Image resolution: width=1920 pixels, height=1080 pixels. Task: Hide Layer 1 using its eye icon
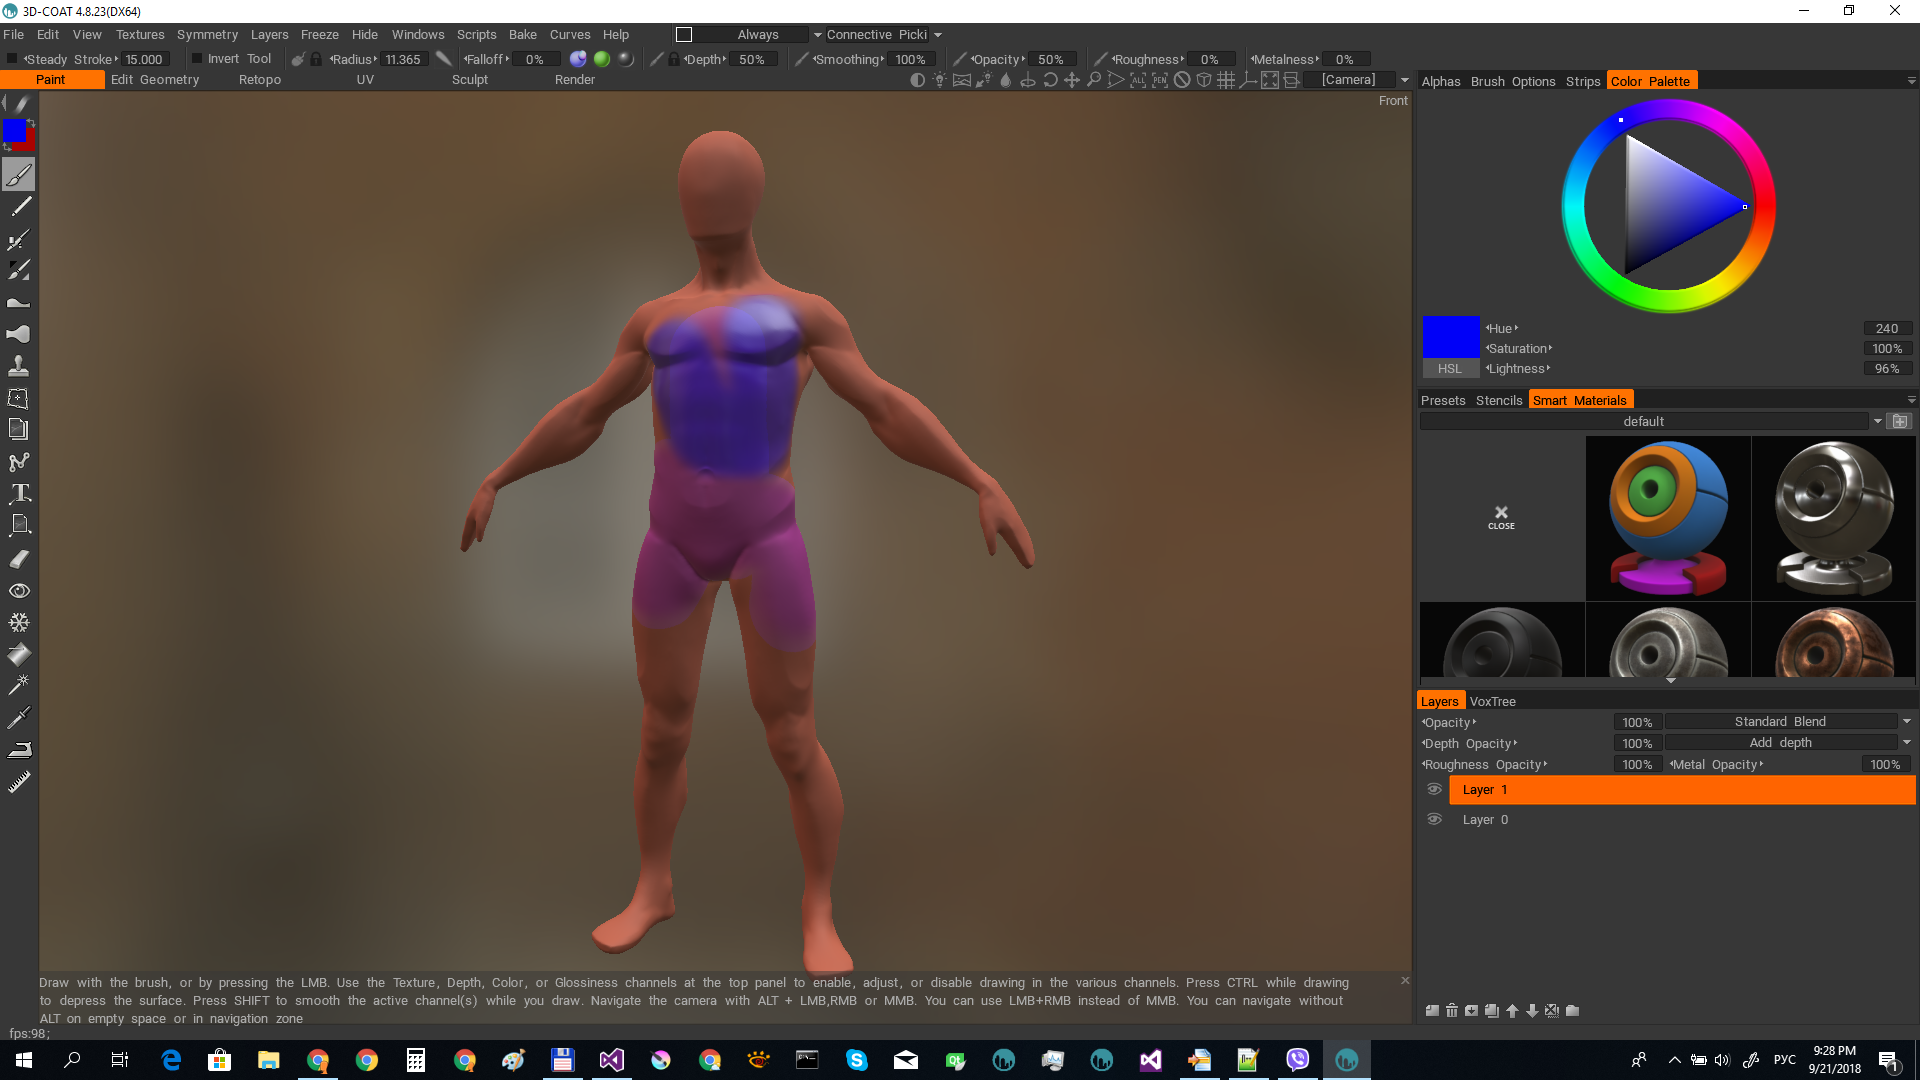pyautogui.click(x=1434, y=790)
